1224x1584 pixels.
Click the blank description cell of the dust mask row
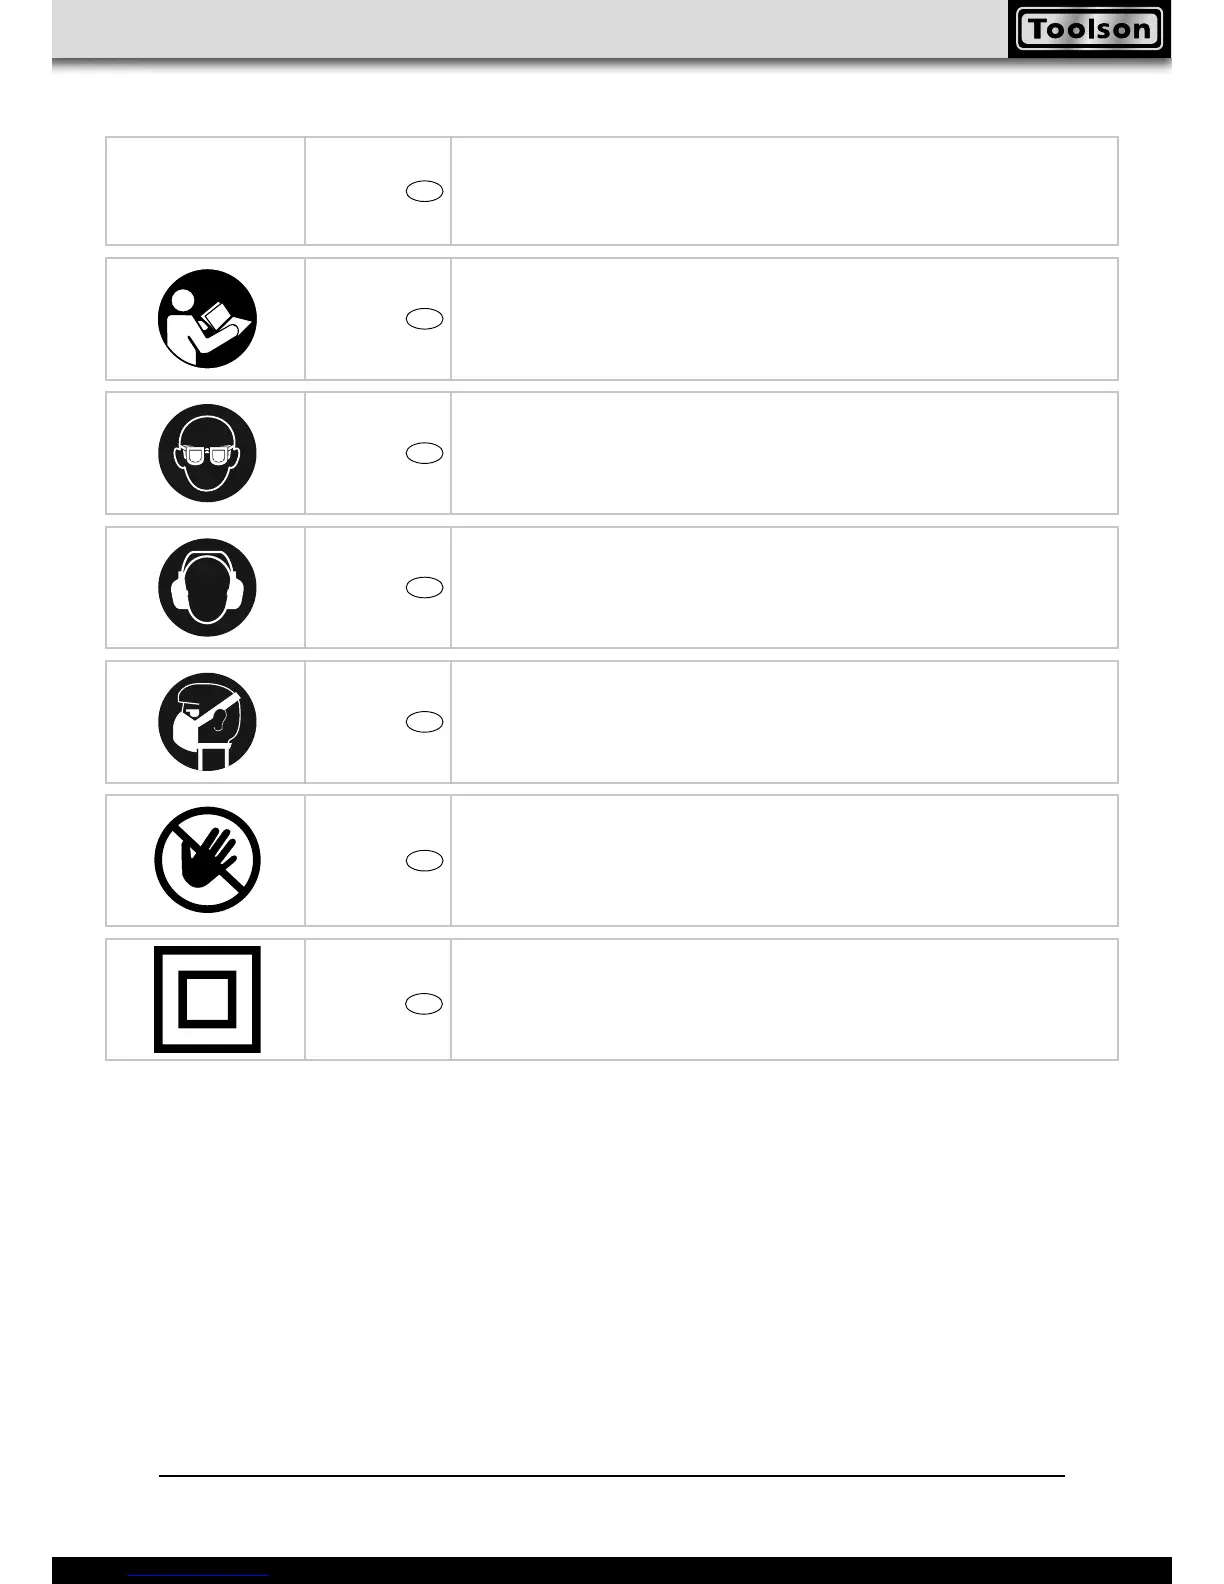(784, 722)
